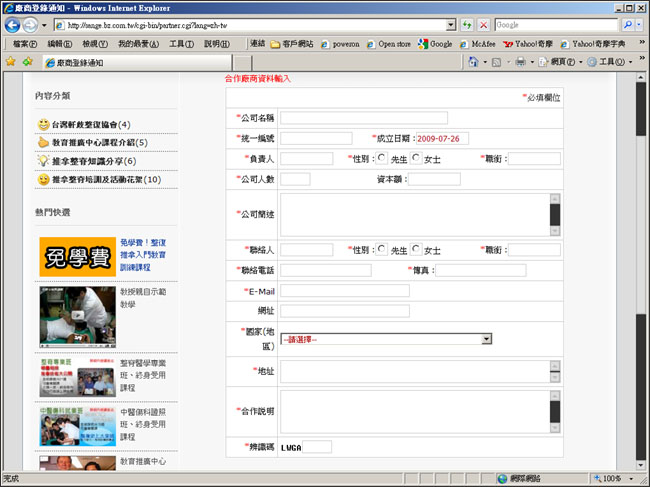The image size is (650, 487).
Task: Open the 免學費!整復推拿入門教育訓練課程 link
Action: (x=143, y=255)
